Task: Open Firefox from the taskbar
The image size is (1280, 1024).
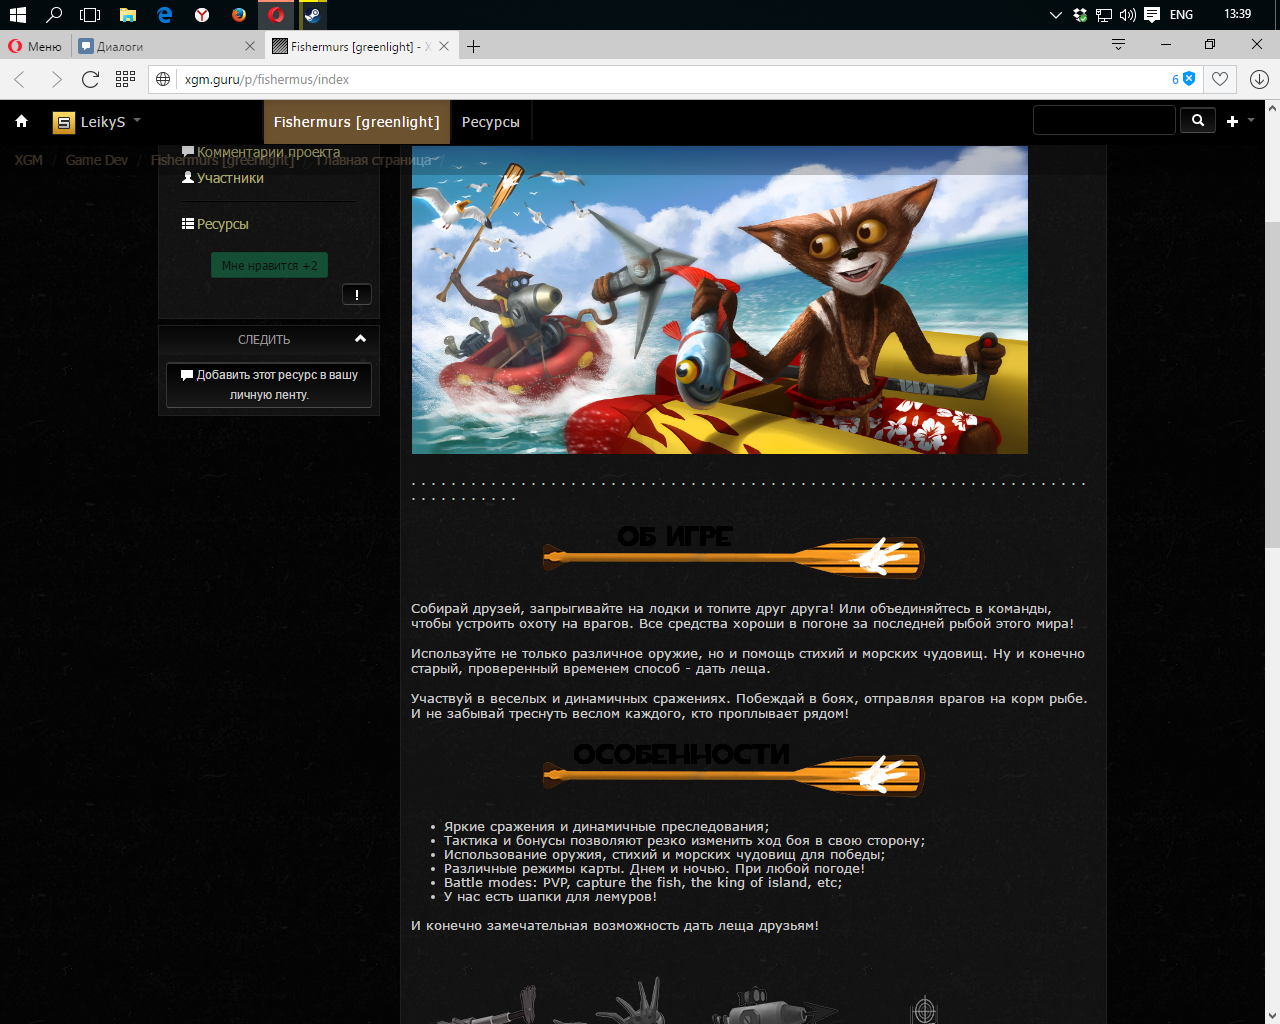Action: (238, 14)
